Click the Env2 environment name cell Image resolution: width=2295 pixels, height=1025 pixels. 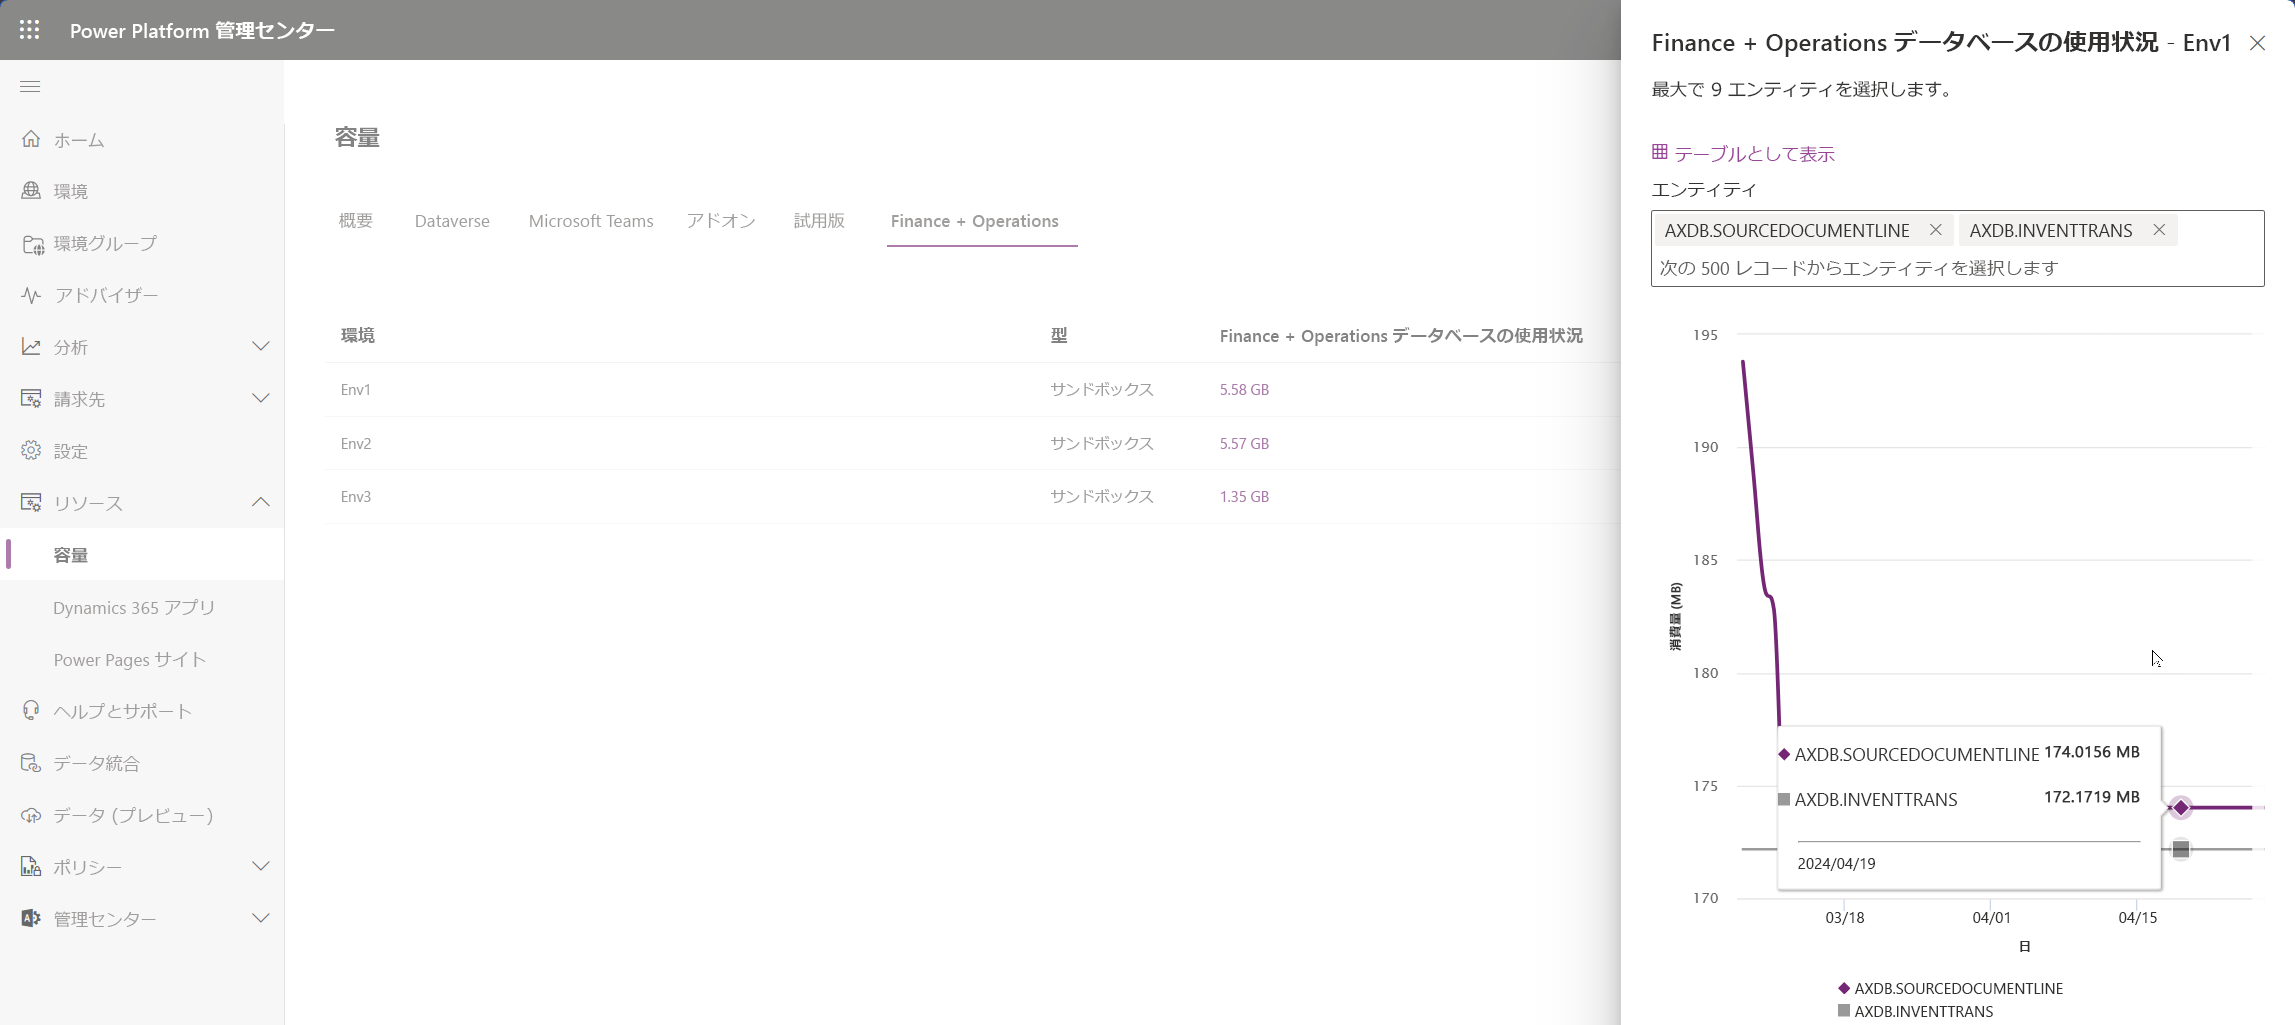point(356,443)
